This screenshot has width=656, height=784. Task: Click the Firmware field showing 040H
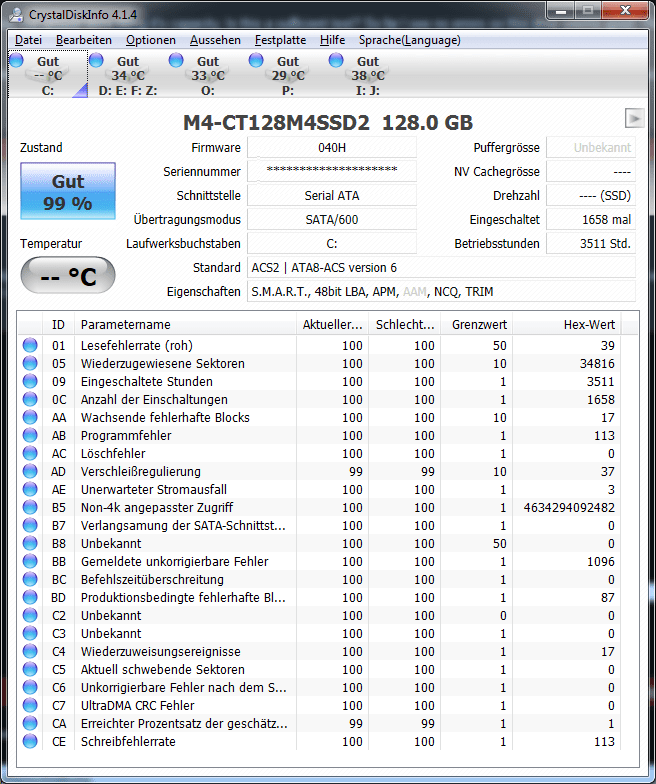pyautogui.click(x=332, y=148)
